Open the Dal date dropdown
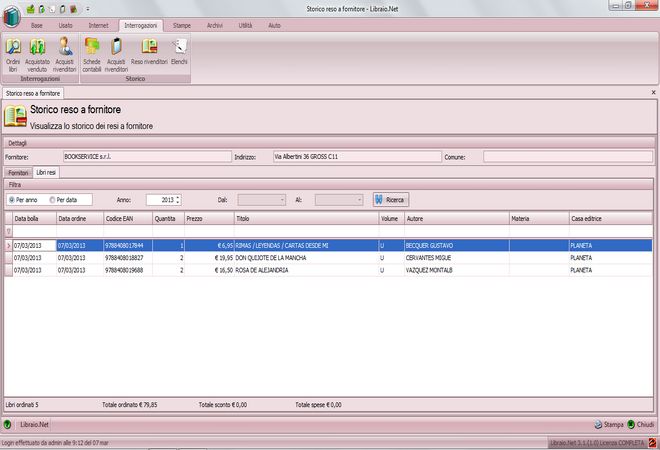Image resolution: width=660 pixels, height=450 pixels. point(282,200)
